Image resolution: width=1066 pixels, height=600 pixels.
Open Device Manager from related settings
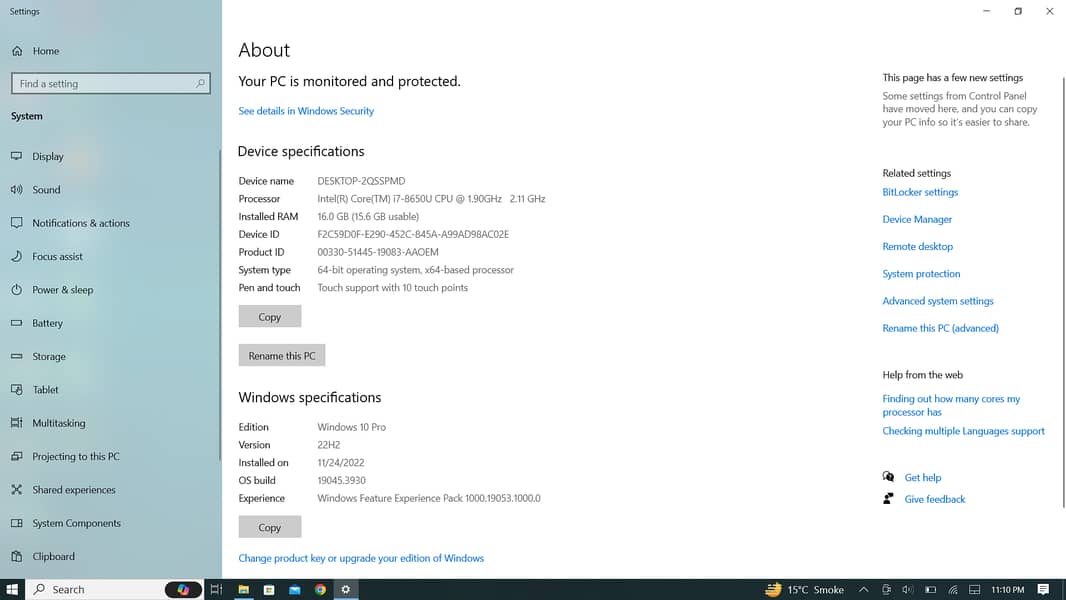click(917, 219)
